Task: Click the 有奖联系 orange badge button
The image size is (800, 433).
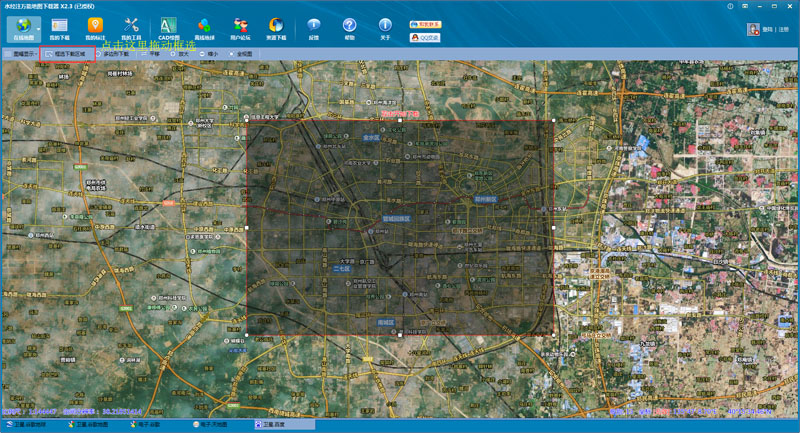Action: point(425,24)
